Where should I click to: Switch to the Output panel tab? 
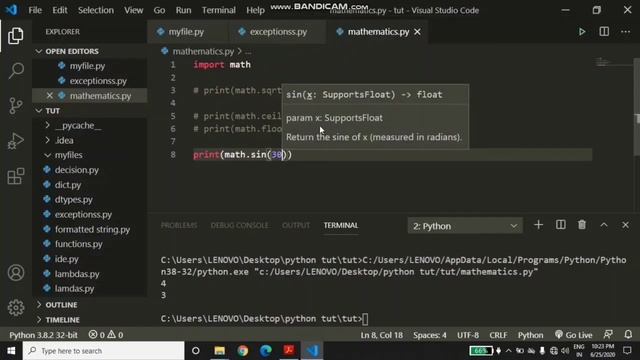296,225
